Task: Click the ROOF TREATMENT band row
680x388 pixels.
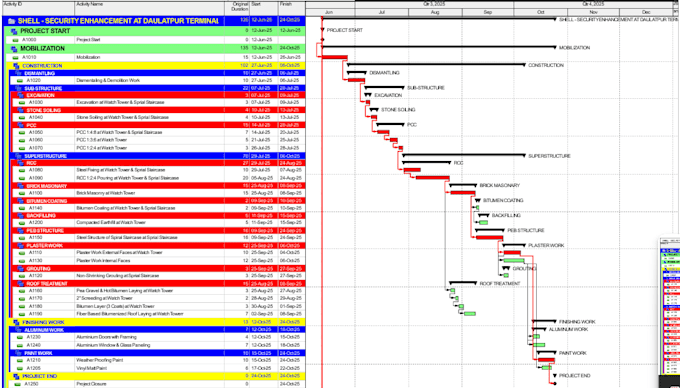Action: [x=158, y=284]
